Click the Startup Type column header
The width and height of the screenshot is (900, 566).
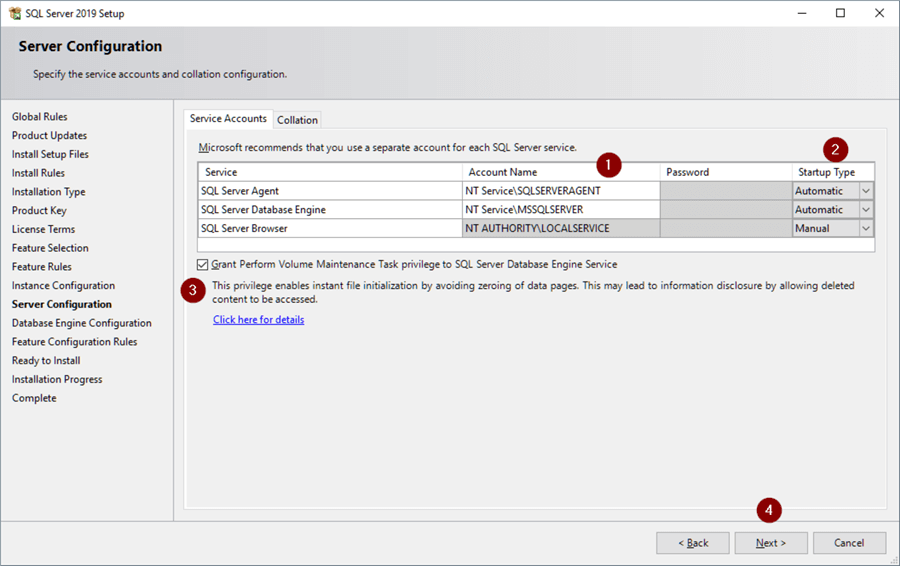[x=833, y=172]
